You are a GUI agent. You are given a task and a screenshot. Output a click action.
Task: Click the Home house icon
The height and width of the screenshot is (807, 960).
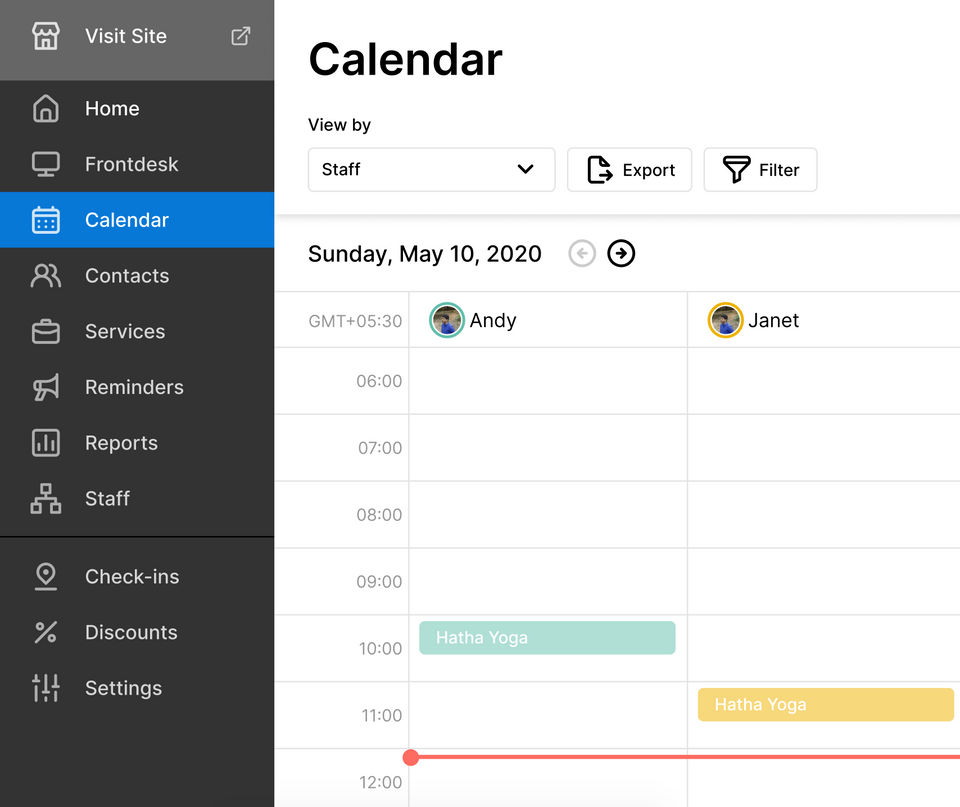(x=46, y=109)
